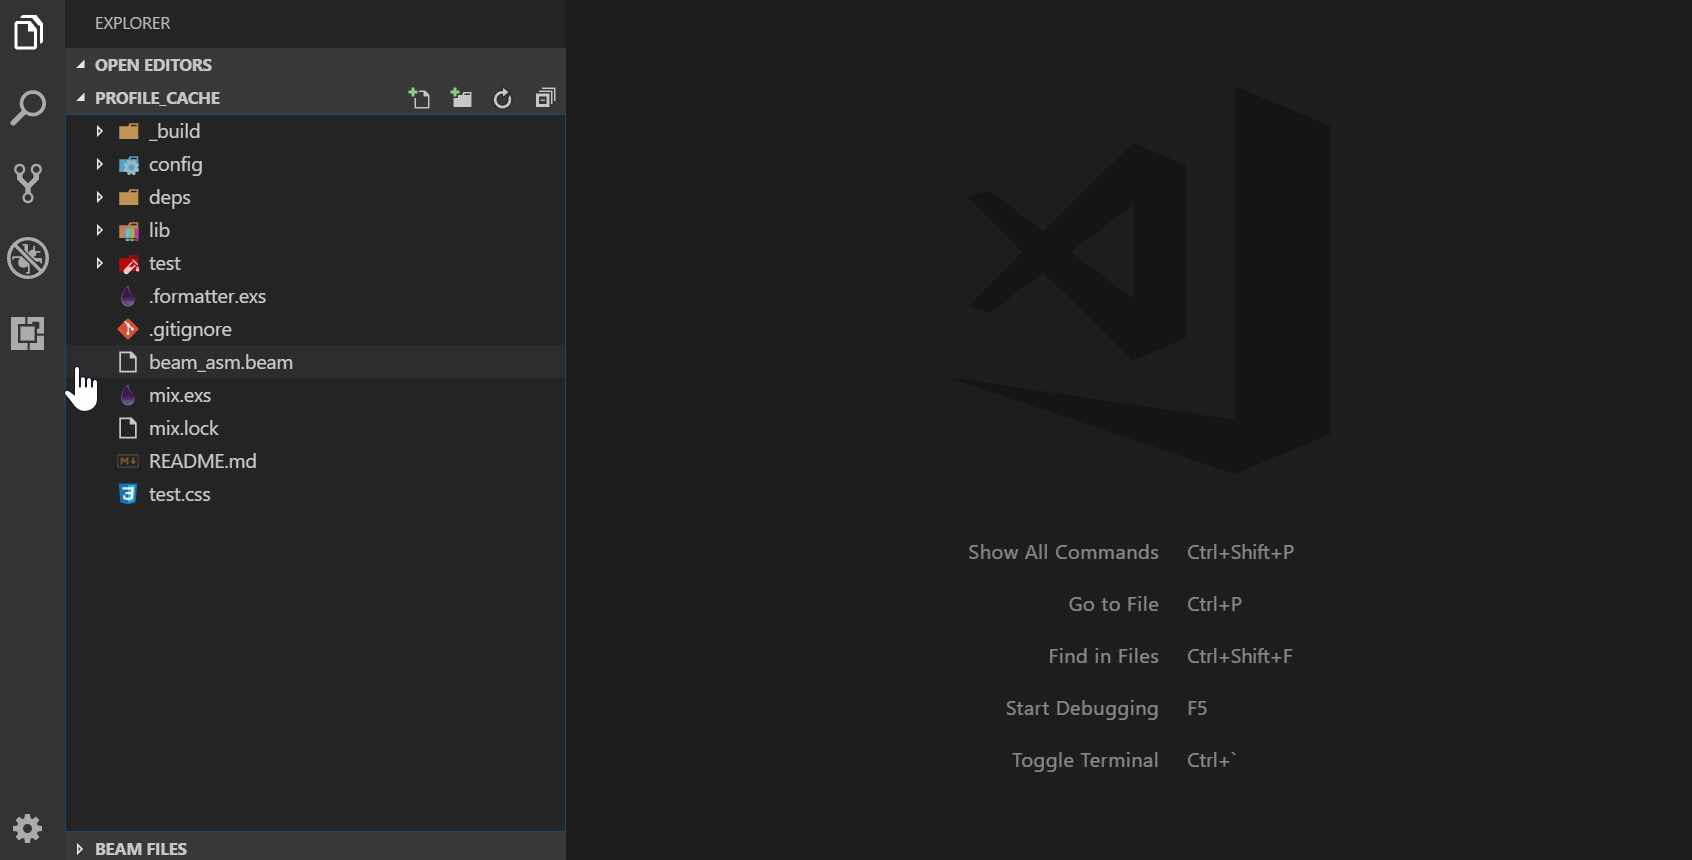Click the Start Debugging label
Viewport: 1692px width, 860px height.
click(x=1082, y=708)
